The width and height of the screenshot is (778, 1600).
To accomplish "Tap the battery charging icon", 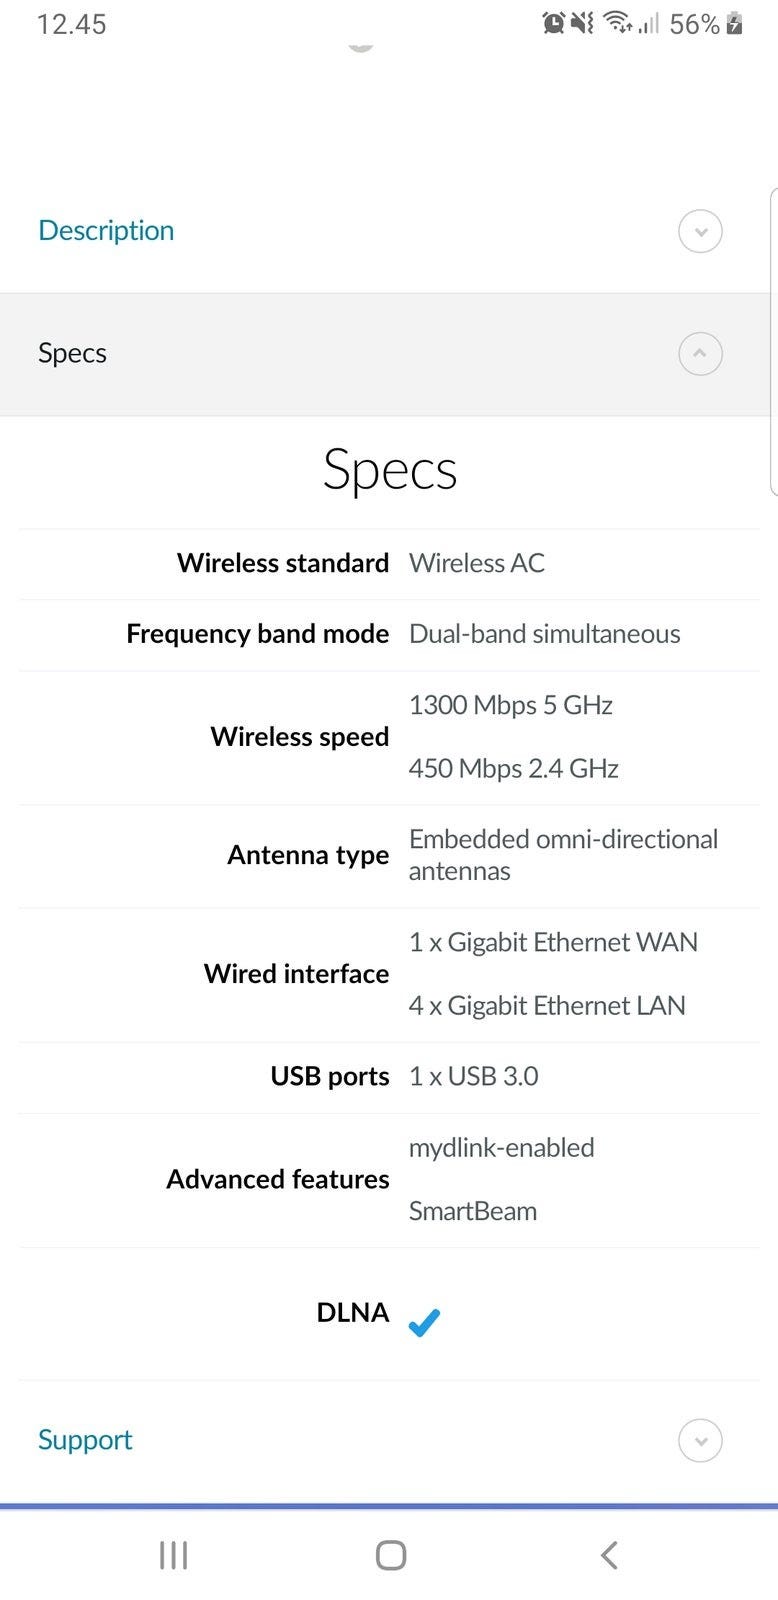I will coord(735,23).
